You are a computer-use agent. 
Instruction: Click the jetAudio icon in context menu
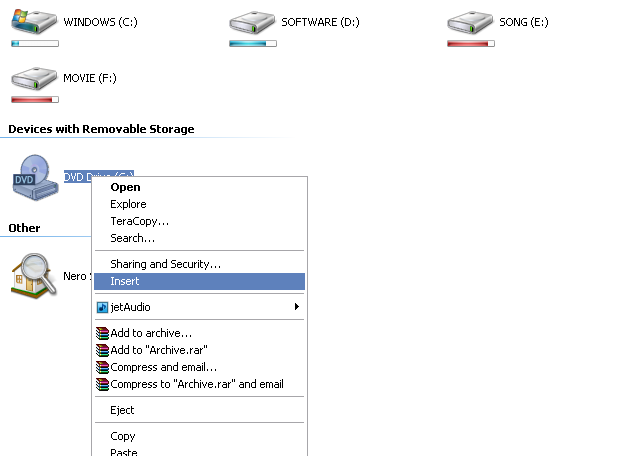coord(102,307)
